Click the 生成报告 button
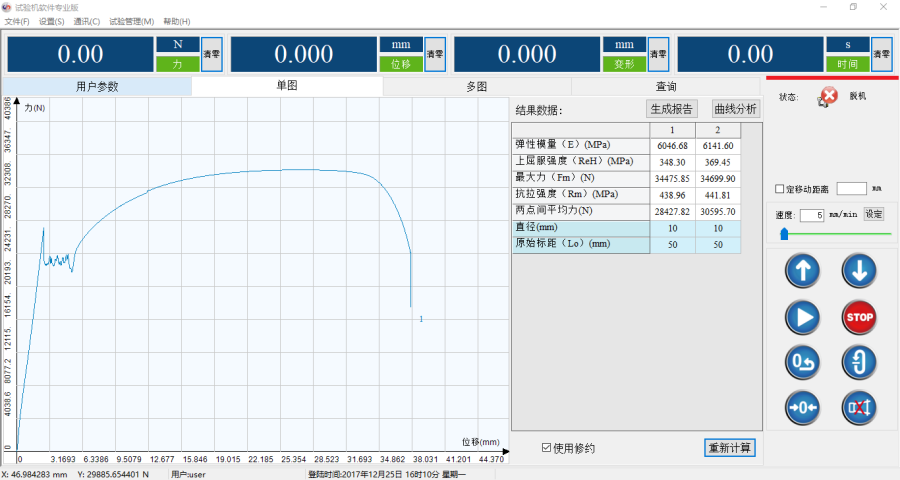Screen dimensions: 900x480 [672, 109]
